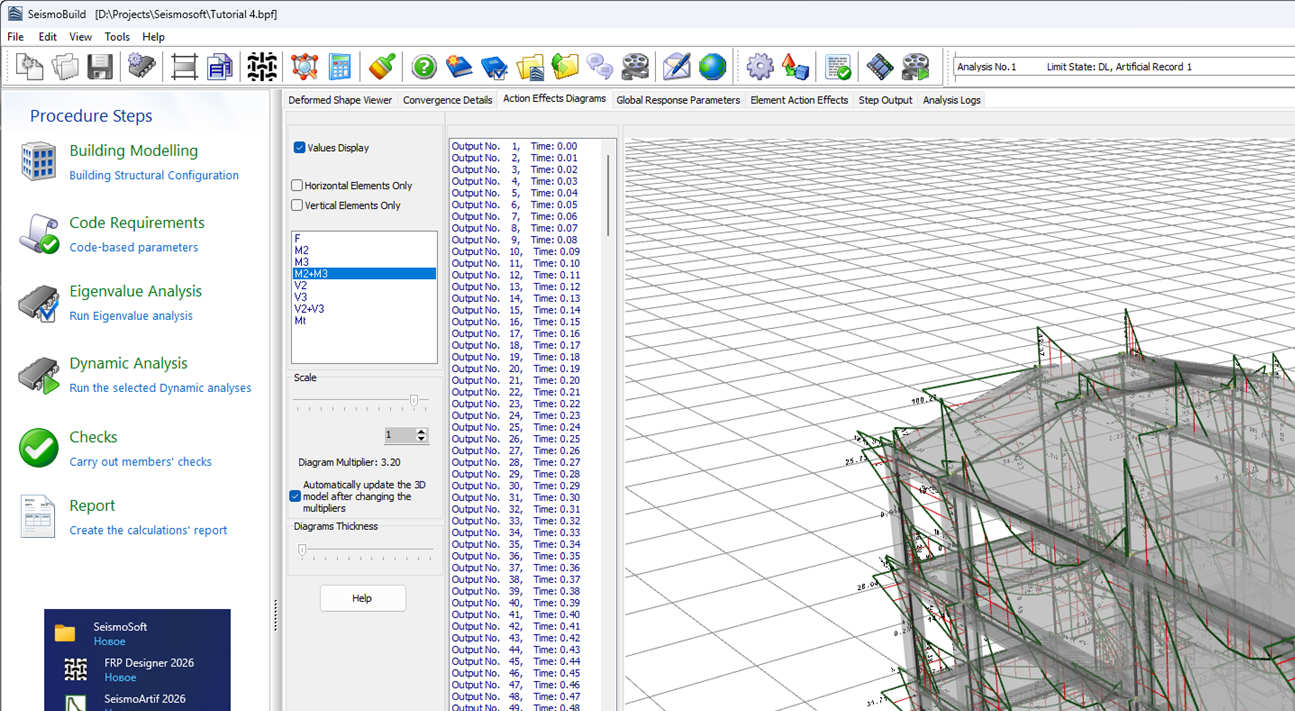Click the blue book with checkmark icon
Screen dimensions: 1295x711
494,67
